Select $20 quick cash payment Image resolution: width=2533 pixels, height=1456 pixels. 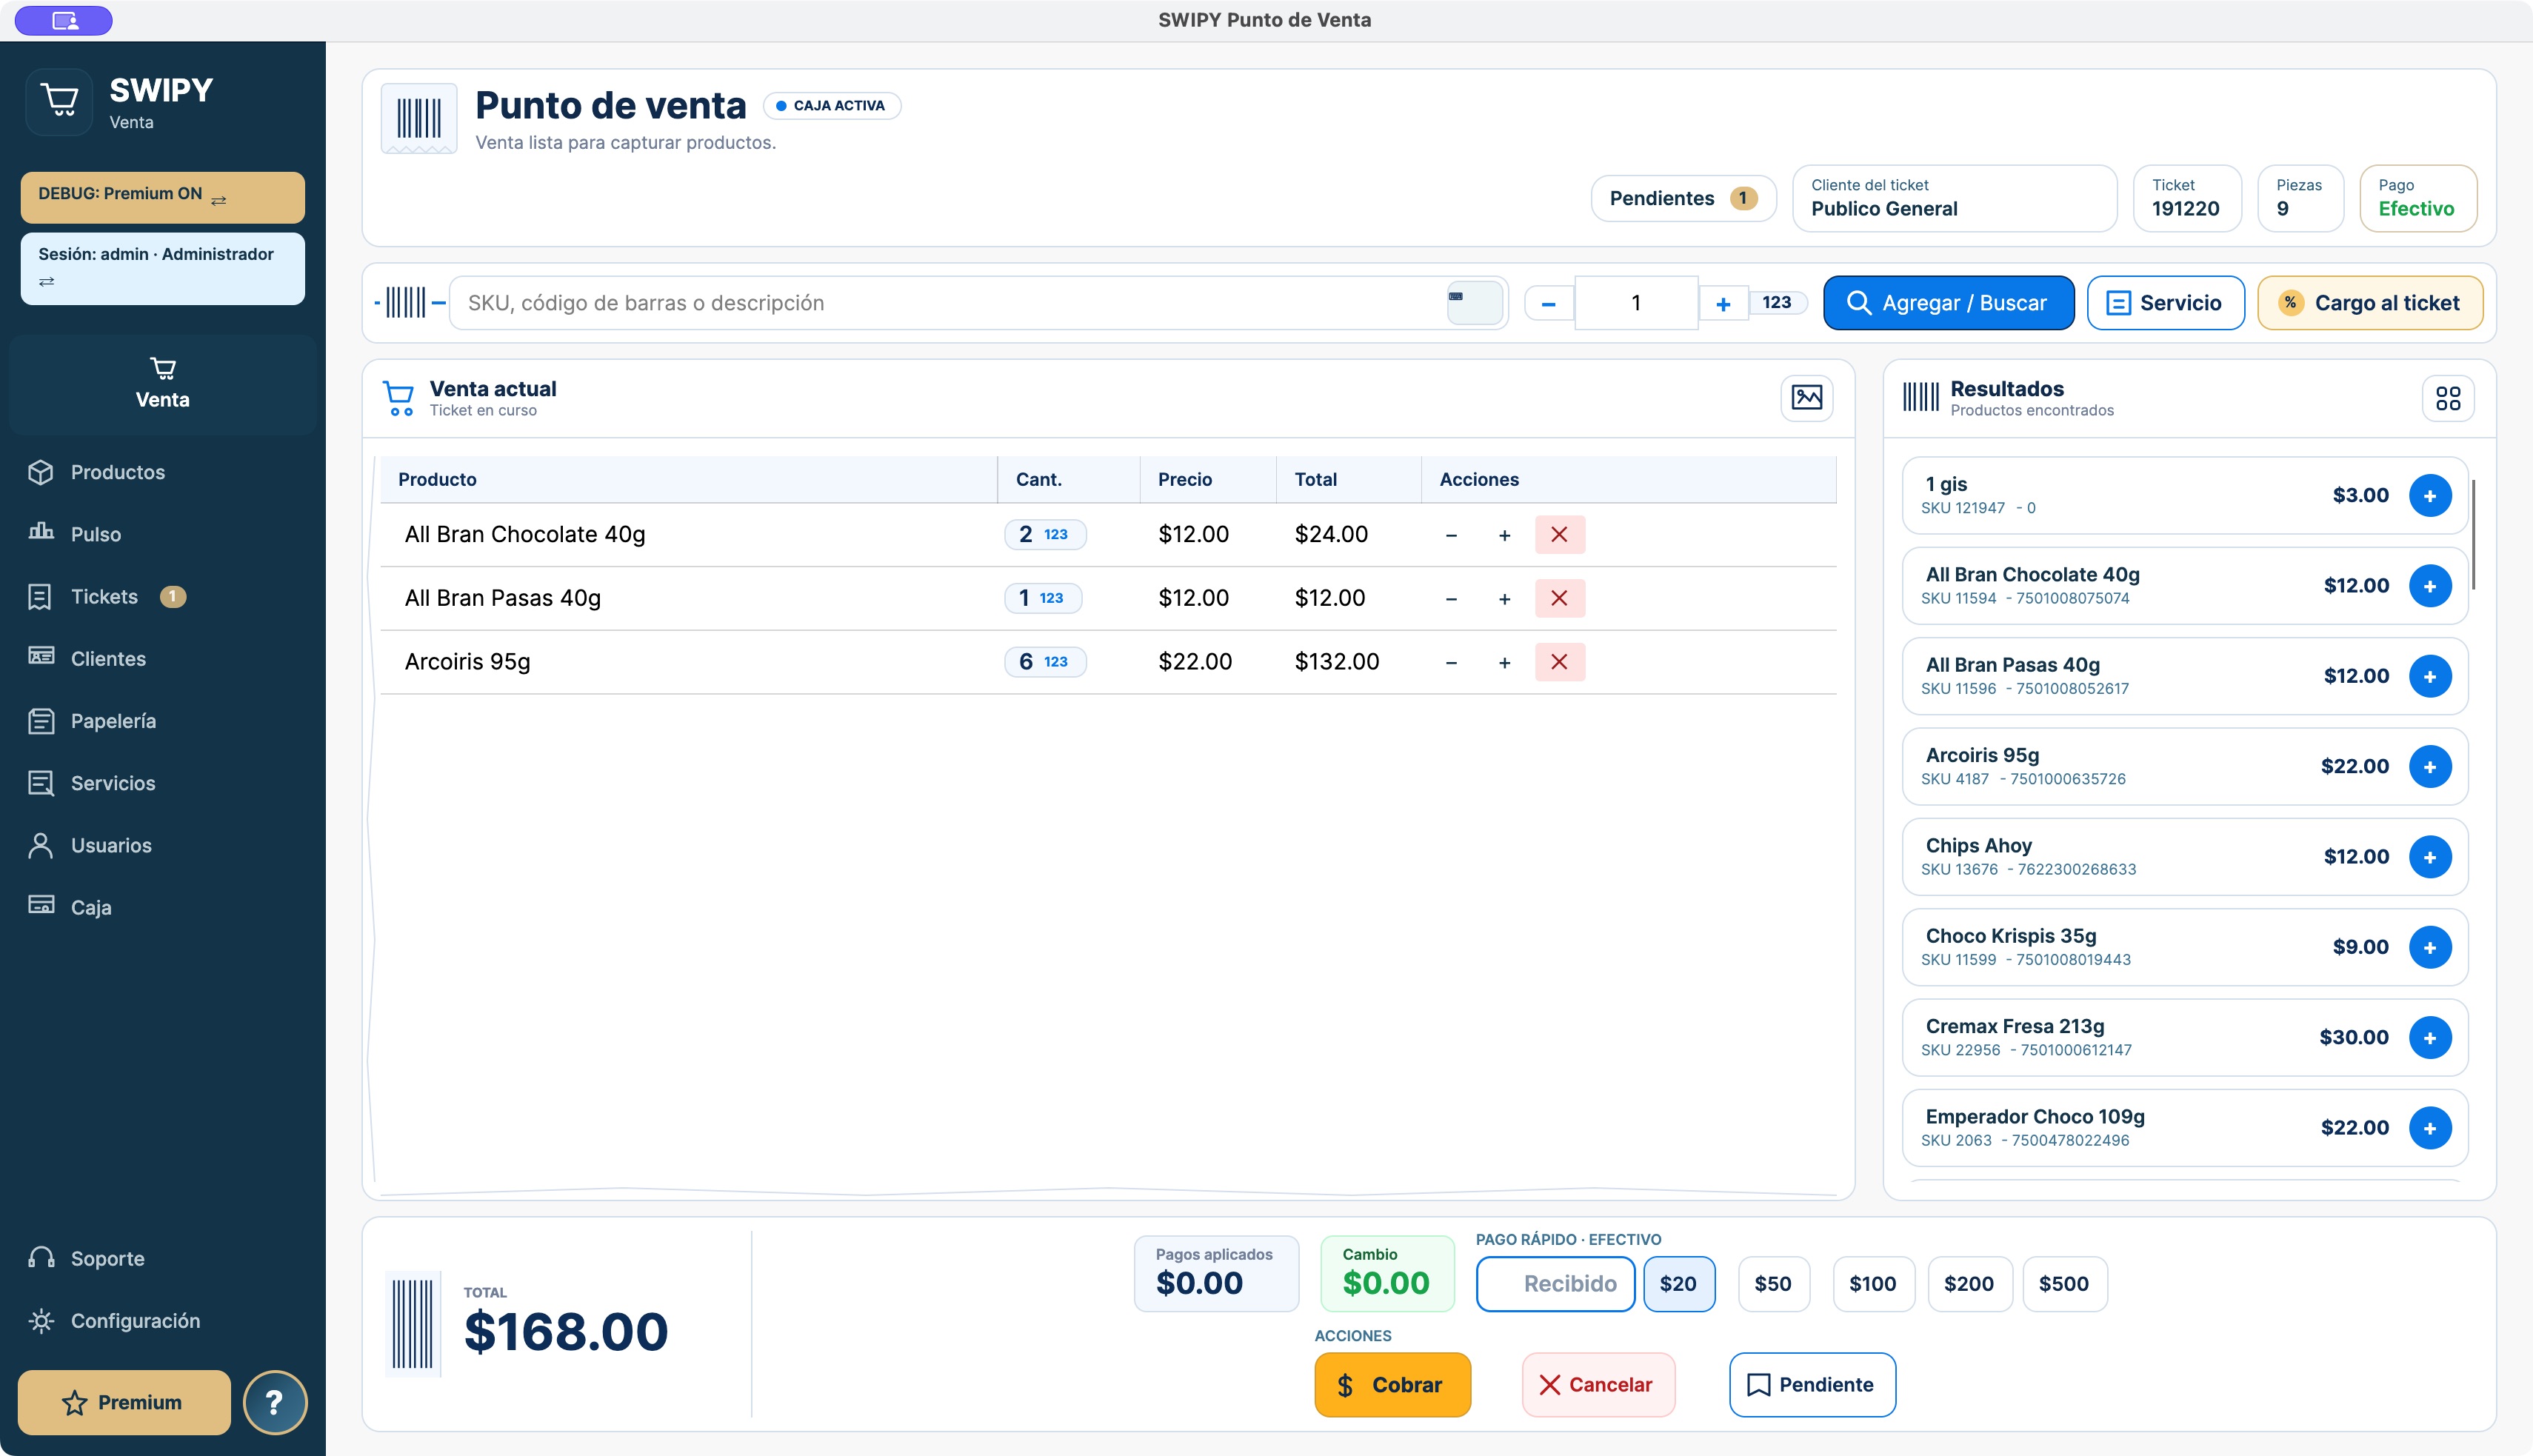point(1678,1284)
